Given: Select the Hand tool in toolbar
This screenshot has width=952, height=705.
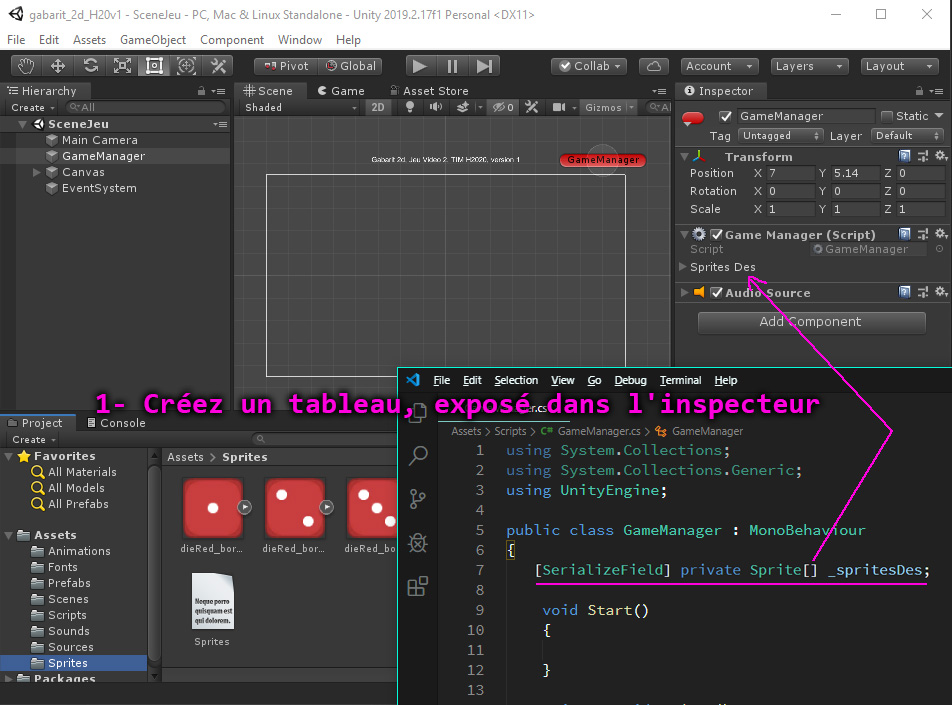Looking at the screenshot, I should tap(26, 66).
